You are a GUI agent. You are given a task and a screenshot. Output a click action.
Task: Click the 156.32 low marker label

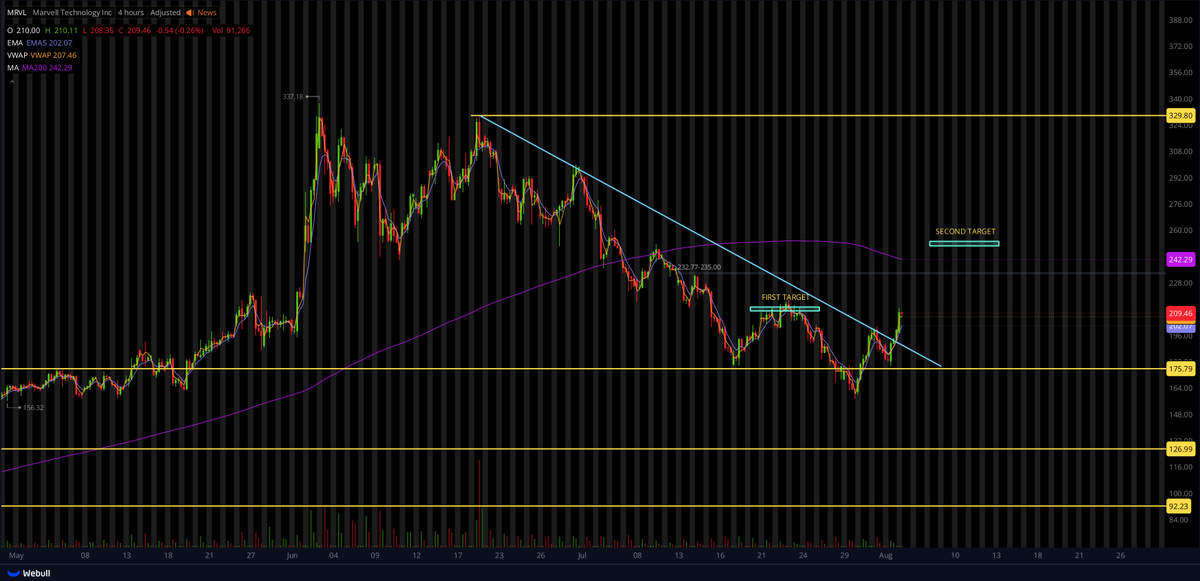pos(33,407)
